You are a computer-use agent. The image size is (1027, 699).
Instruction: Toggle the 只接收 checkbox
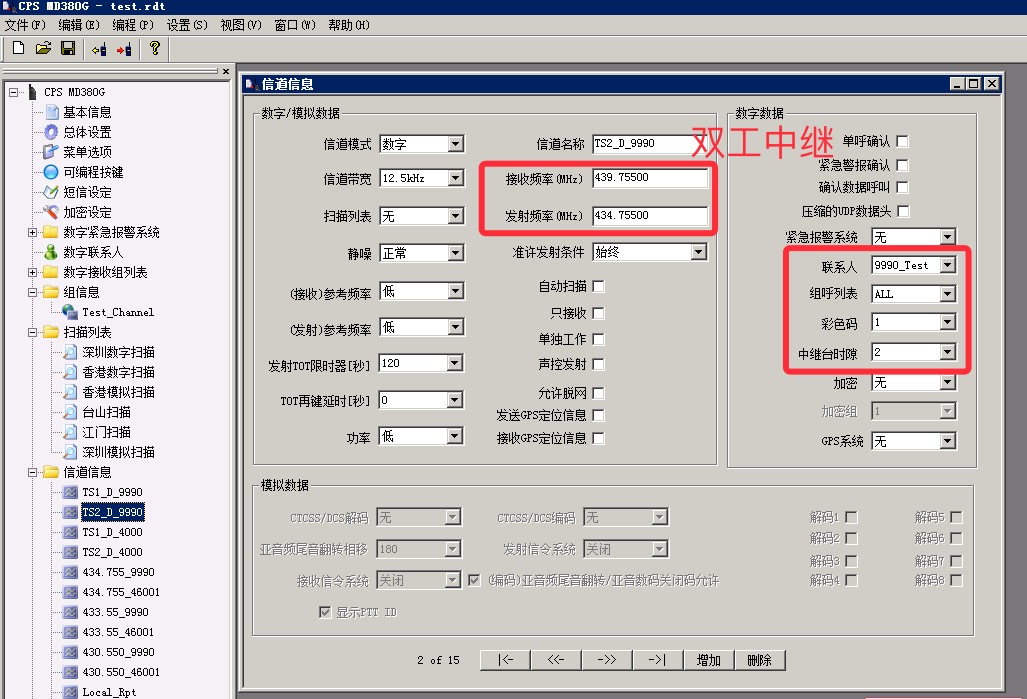pyautogui.click(x=598, y=313)
